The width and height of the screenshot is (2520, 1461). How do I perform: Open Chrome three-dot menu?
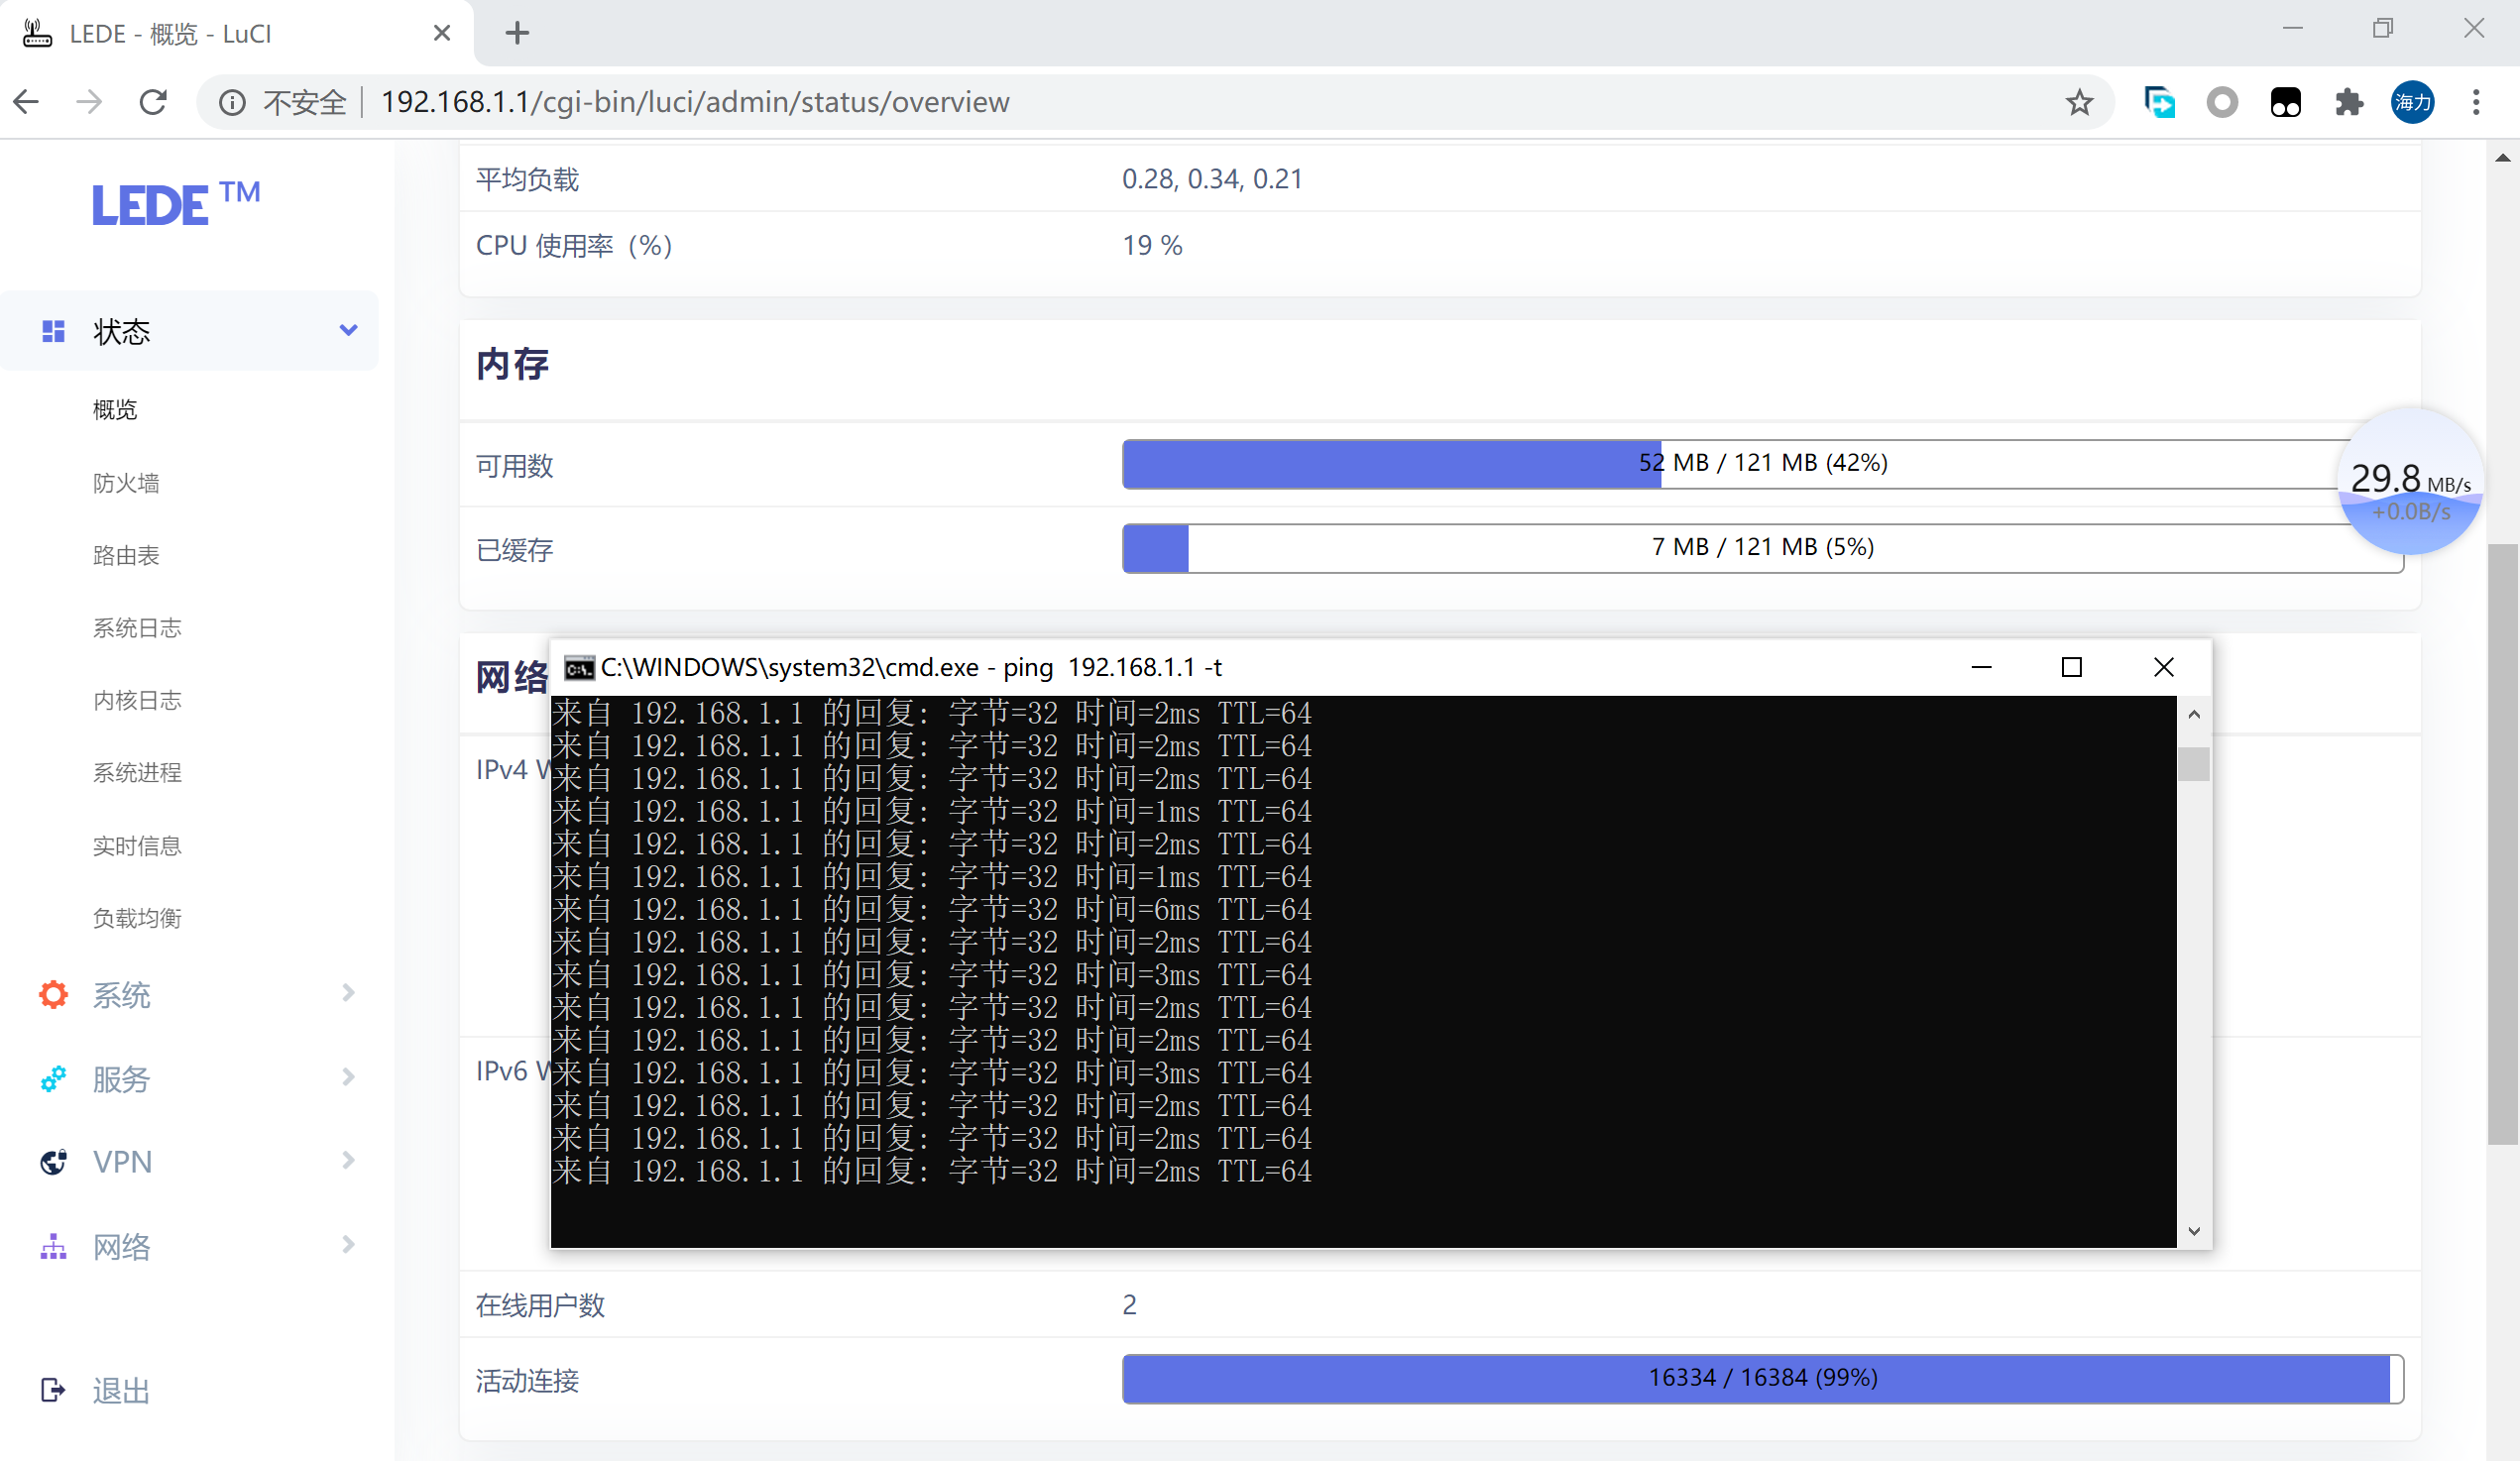2476,102
